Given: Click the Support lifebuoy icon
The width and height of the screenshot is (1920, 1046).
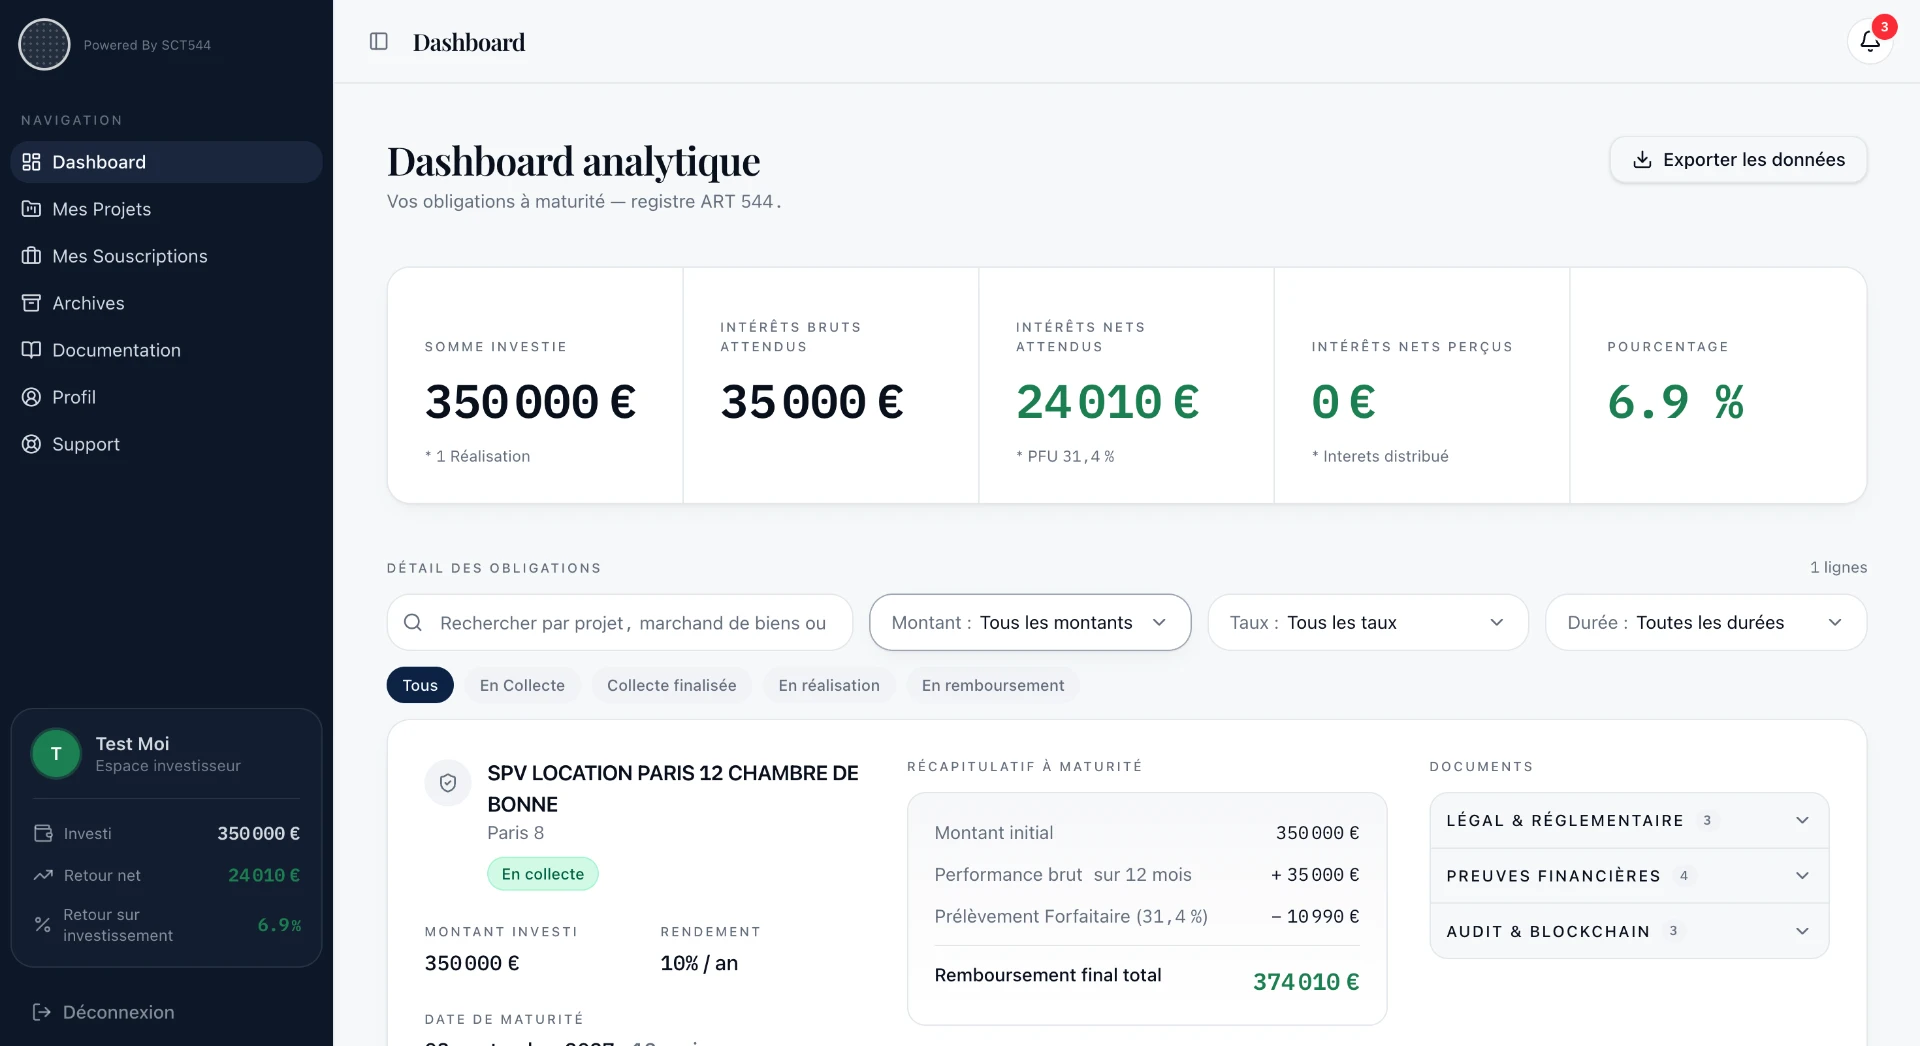Looking at the screenshot, I should click(x=31, y=444).
